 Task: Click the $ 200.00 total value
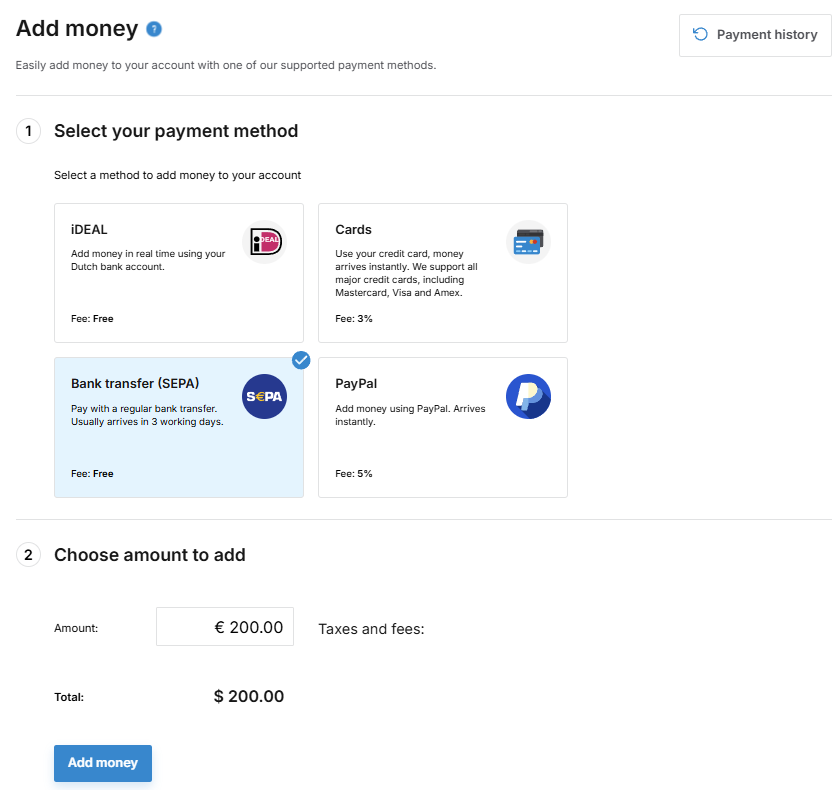click(249, 696)
